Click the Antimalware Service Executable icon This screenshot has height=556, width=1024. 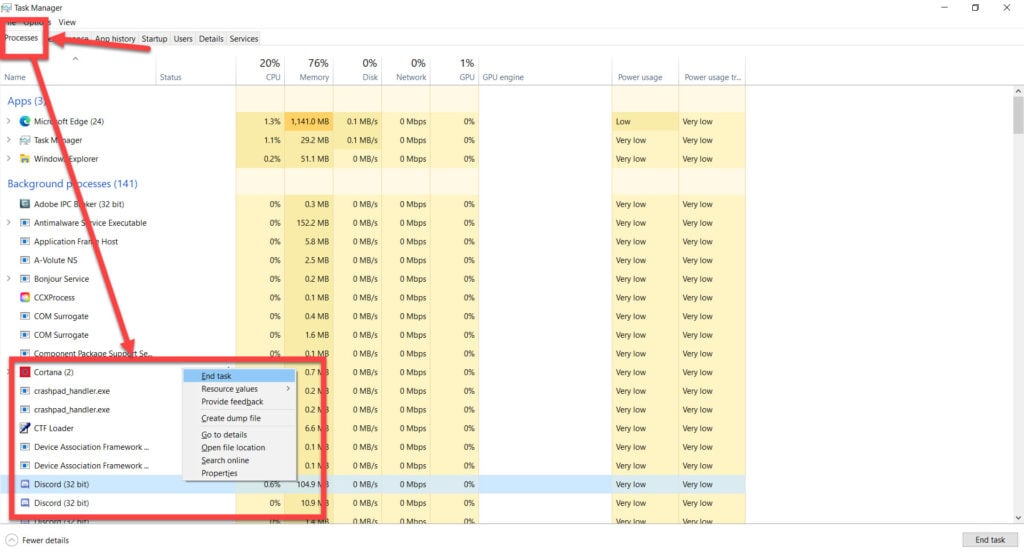tap(25, 223)
